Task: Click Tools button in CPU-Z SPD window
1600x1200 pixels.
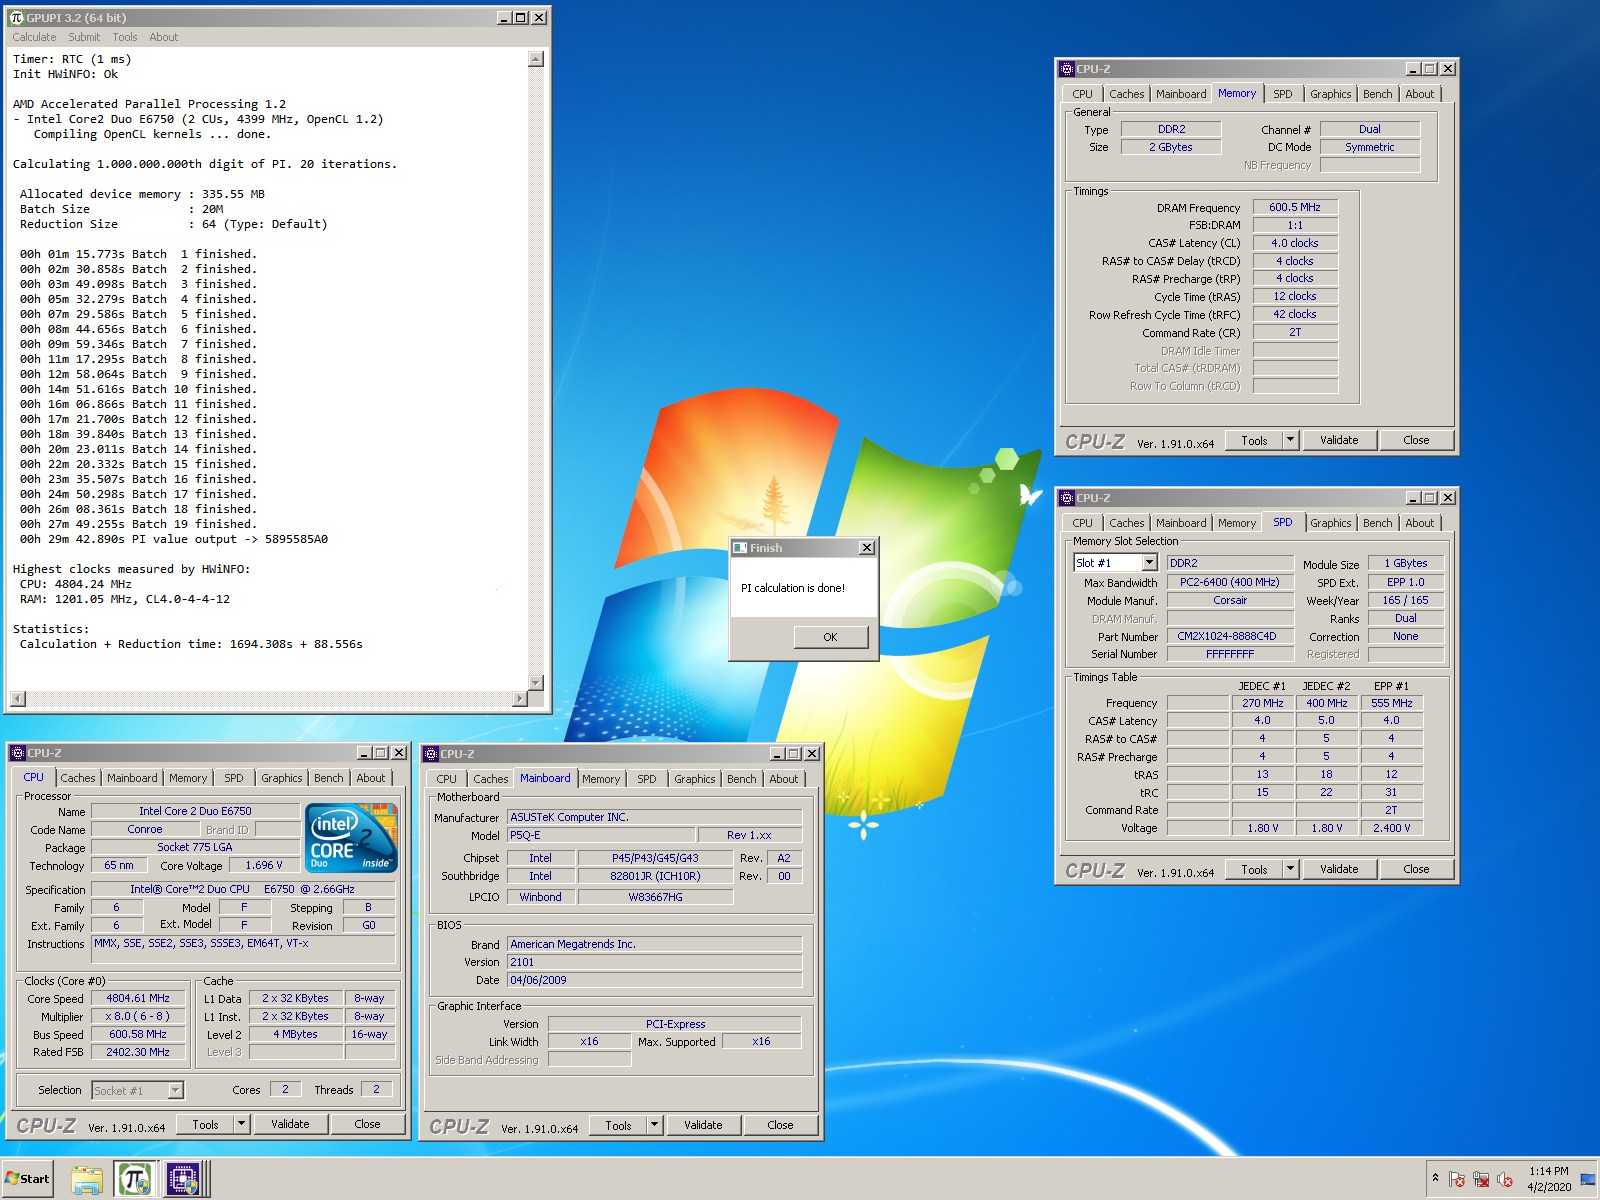Action: pyautogui.click(x=1254, y=869)
